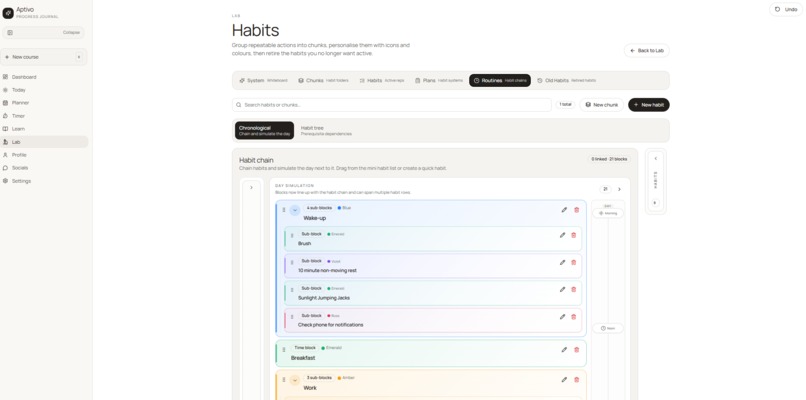
Task: Click the chevron next to 21 in Day Simulation
Action: click(619, 189)
